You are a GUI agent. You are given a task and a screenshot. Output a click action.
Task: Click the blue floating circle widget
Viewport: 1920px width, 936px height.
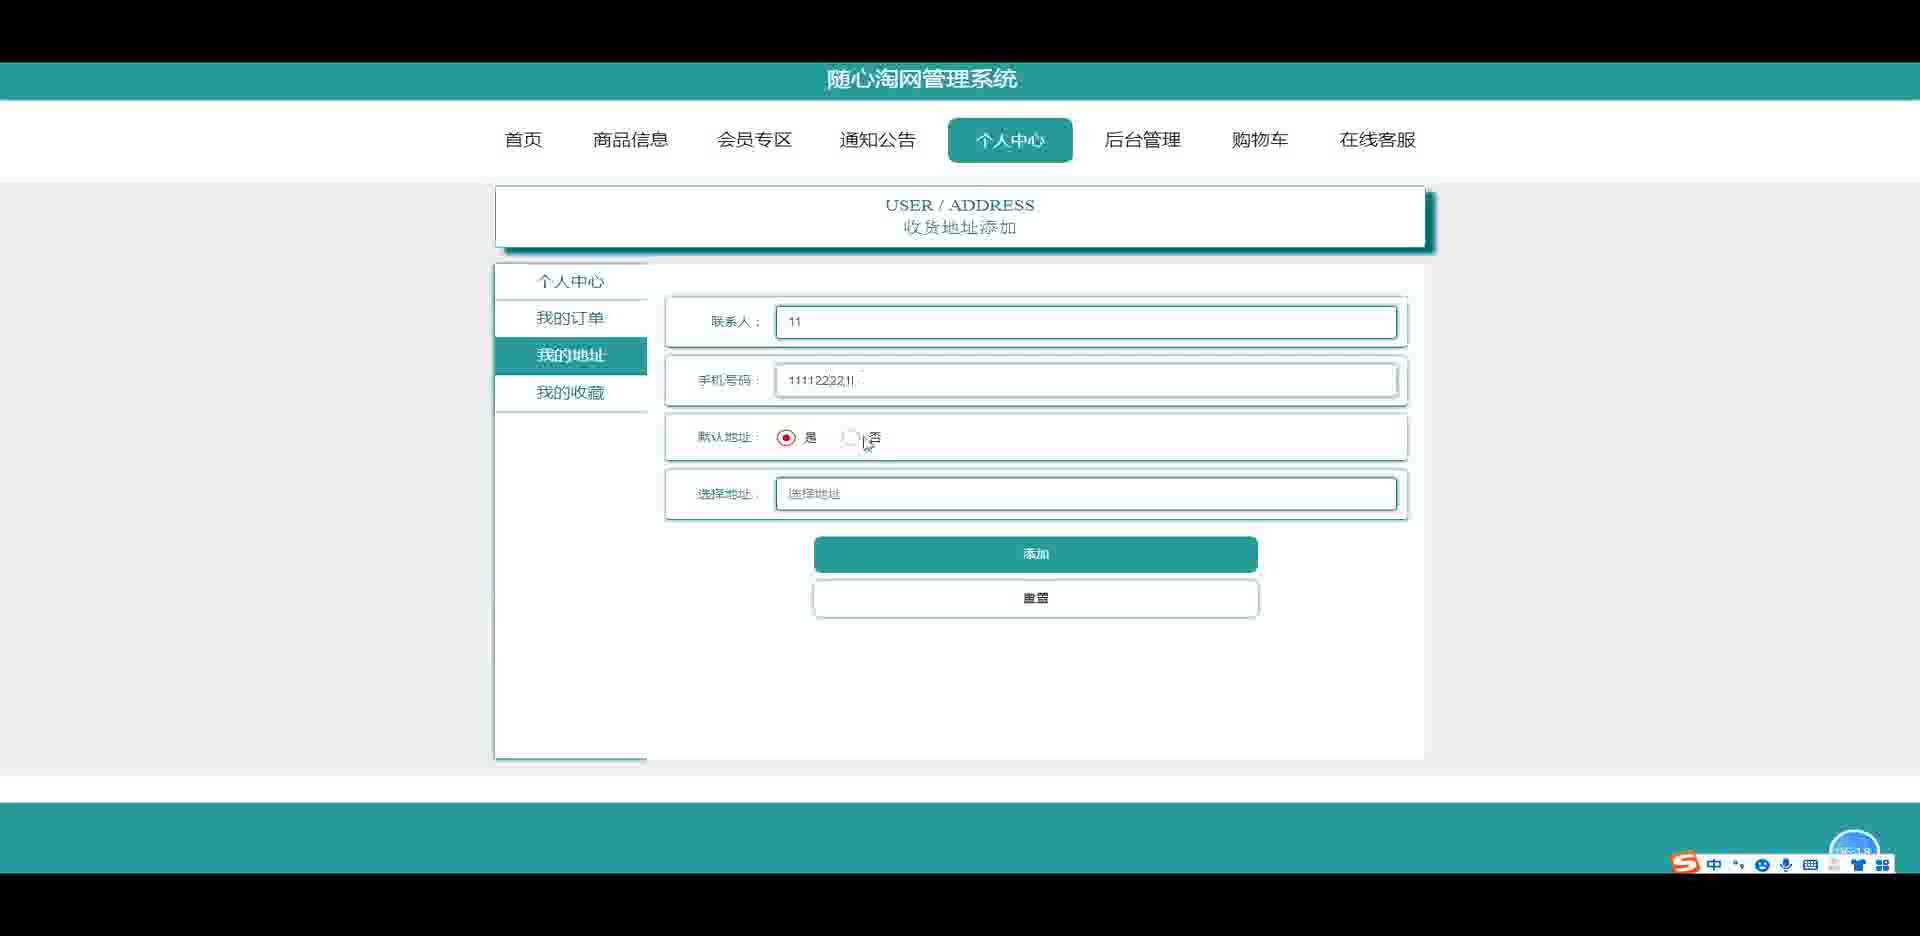(x=1854, y=844)
